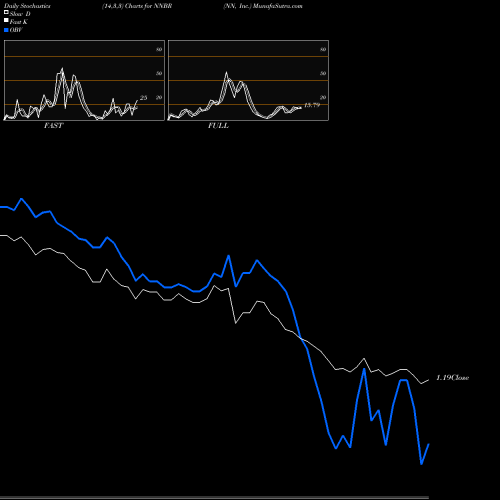
Task: Click the '25' value in the FAST chart
Action: pos(143,98)
